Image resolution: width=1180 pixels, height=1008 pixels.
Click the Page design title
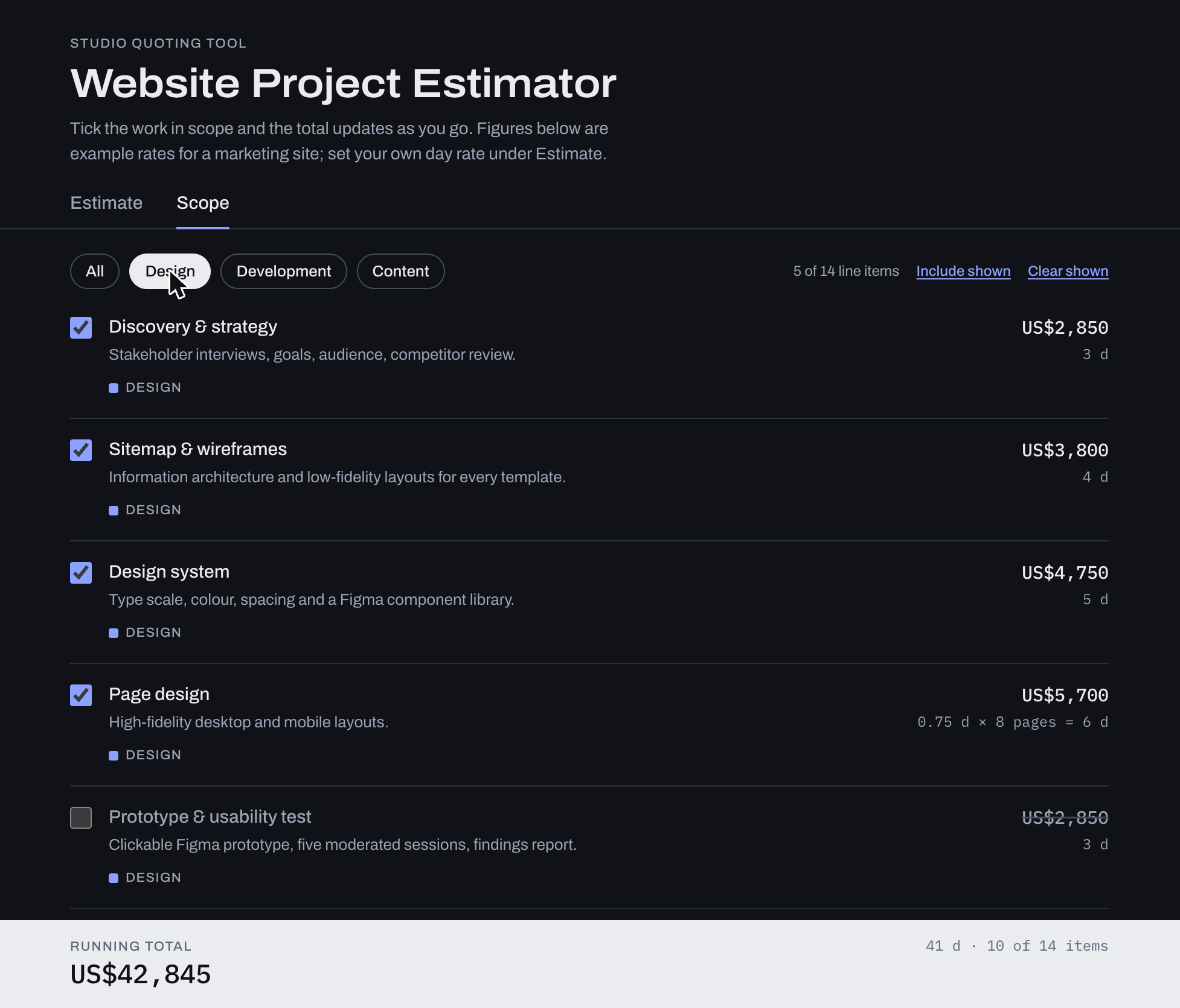pyautogui.click(x=159, y=694)
